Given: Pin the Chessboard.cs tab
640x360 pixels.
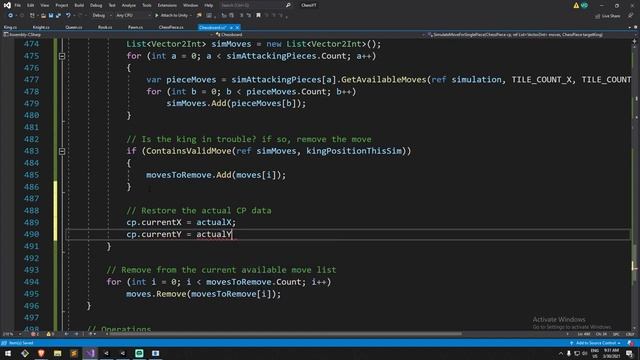Looking at the screenshot, I should click(x=231, y=27).
